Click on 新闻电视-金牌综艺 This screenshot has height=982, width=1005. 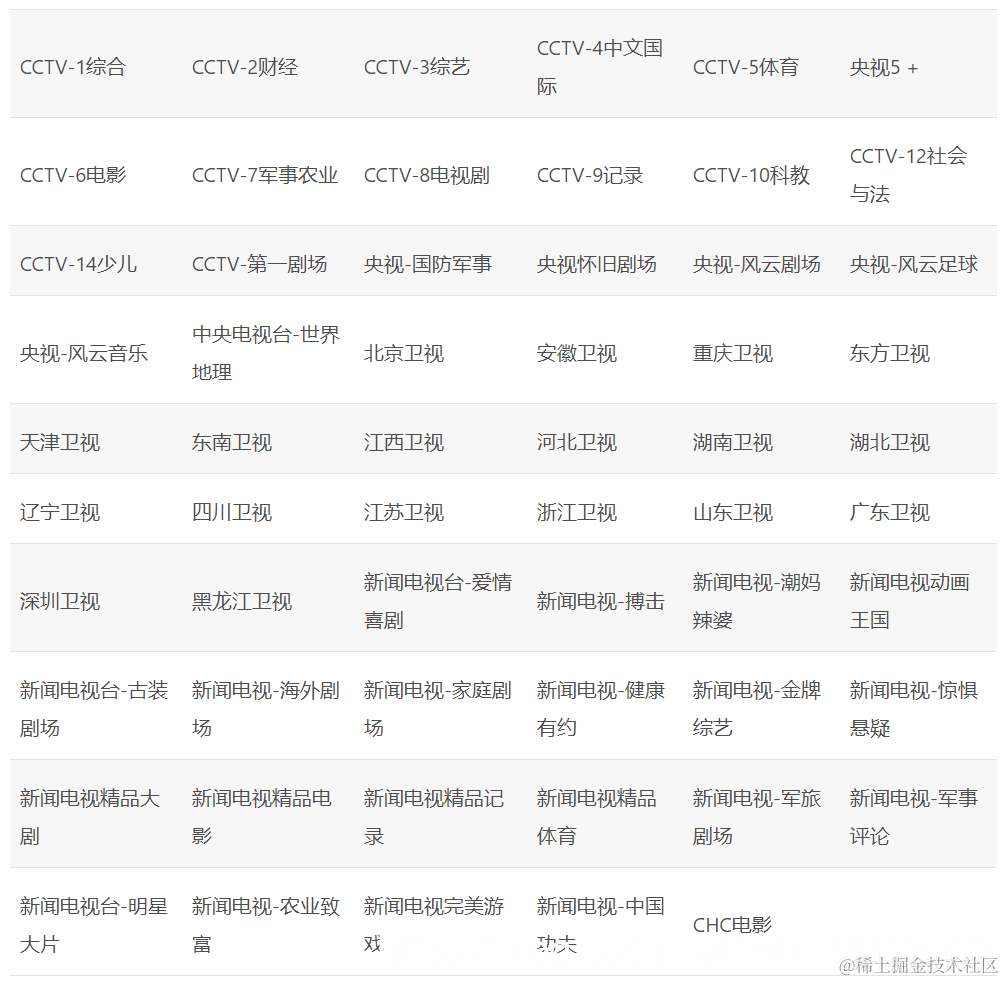(x=756, y=709)
